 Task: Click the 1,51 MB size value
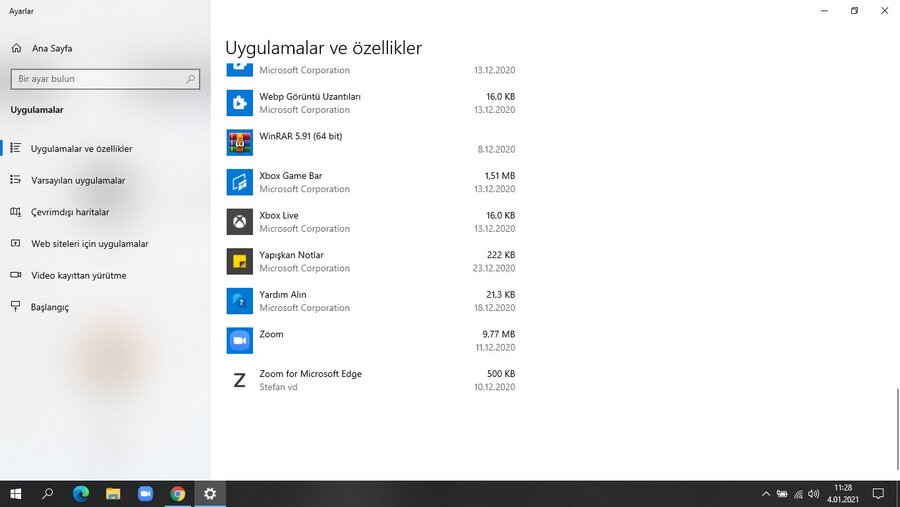pos(500,176)
